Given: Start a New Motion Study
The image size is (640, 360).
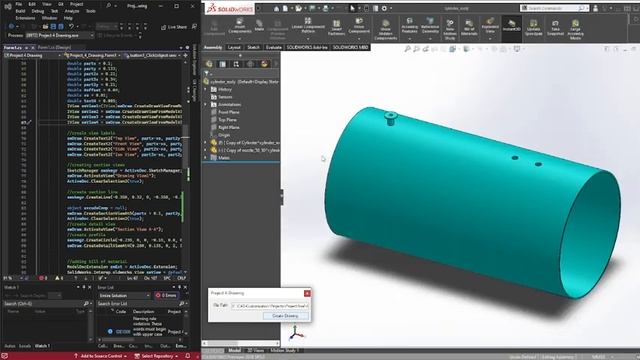Looking at the screenshot, I should (450, 29).
